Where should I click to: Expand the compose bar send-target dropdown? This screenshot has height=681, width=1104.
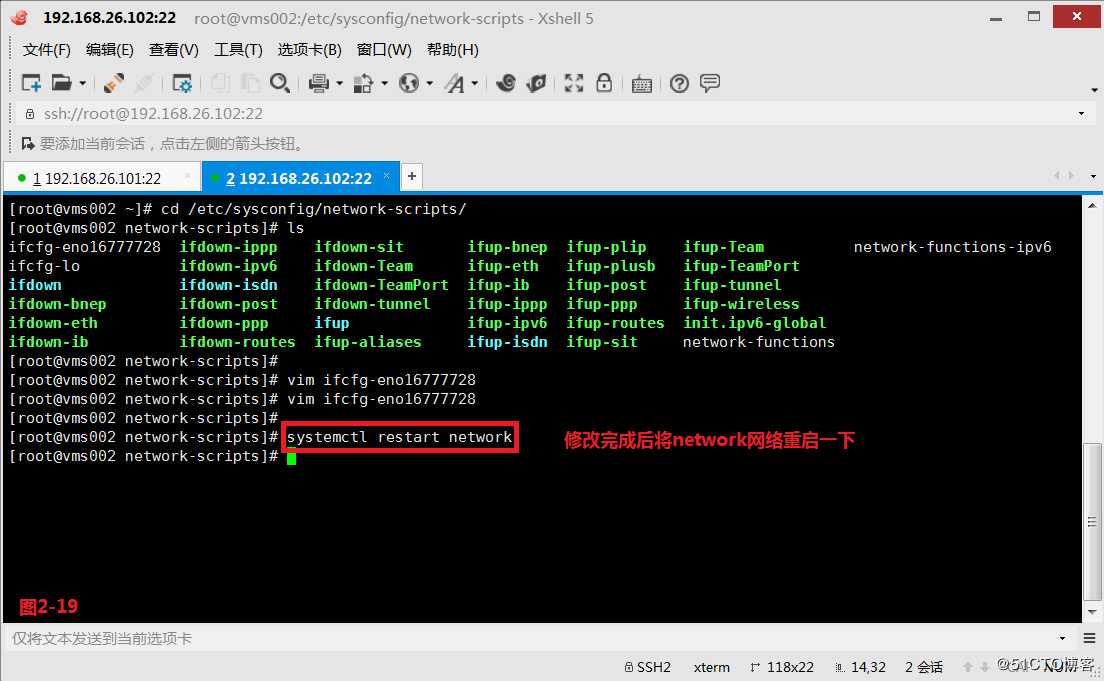1062,638
